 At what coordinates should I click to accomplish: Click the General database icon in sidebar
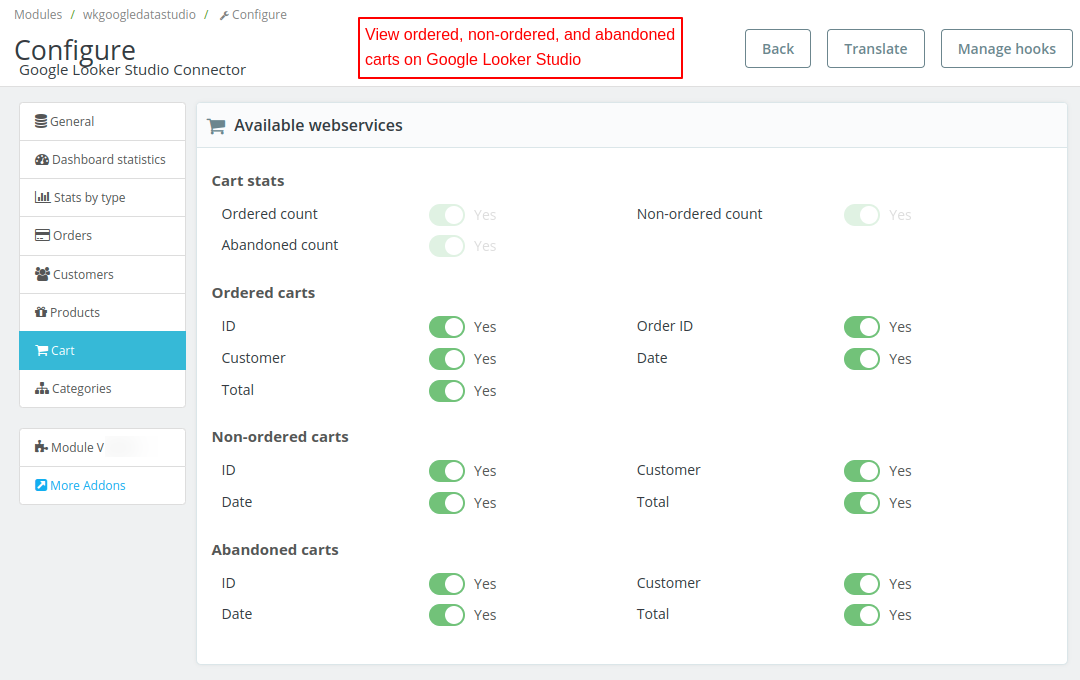pos(41,121)
